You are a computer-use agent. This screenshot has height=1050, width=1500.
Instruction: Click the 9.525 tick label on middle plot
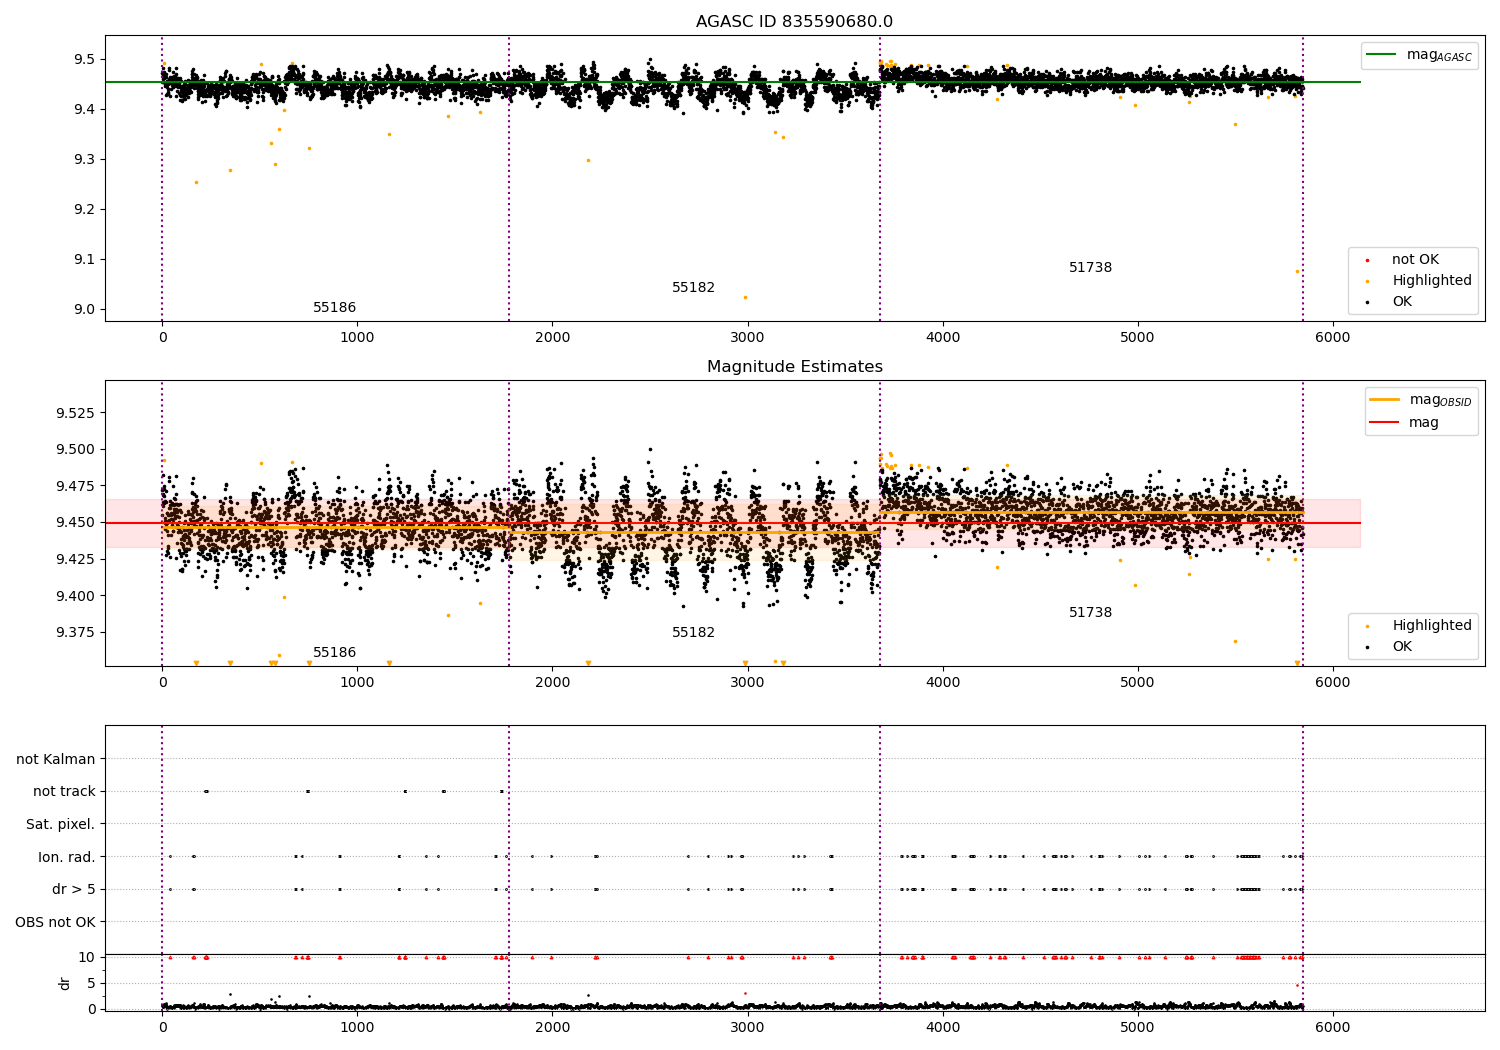pos(75,413)
